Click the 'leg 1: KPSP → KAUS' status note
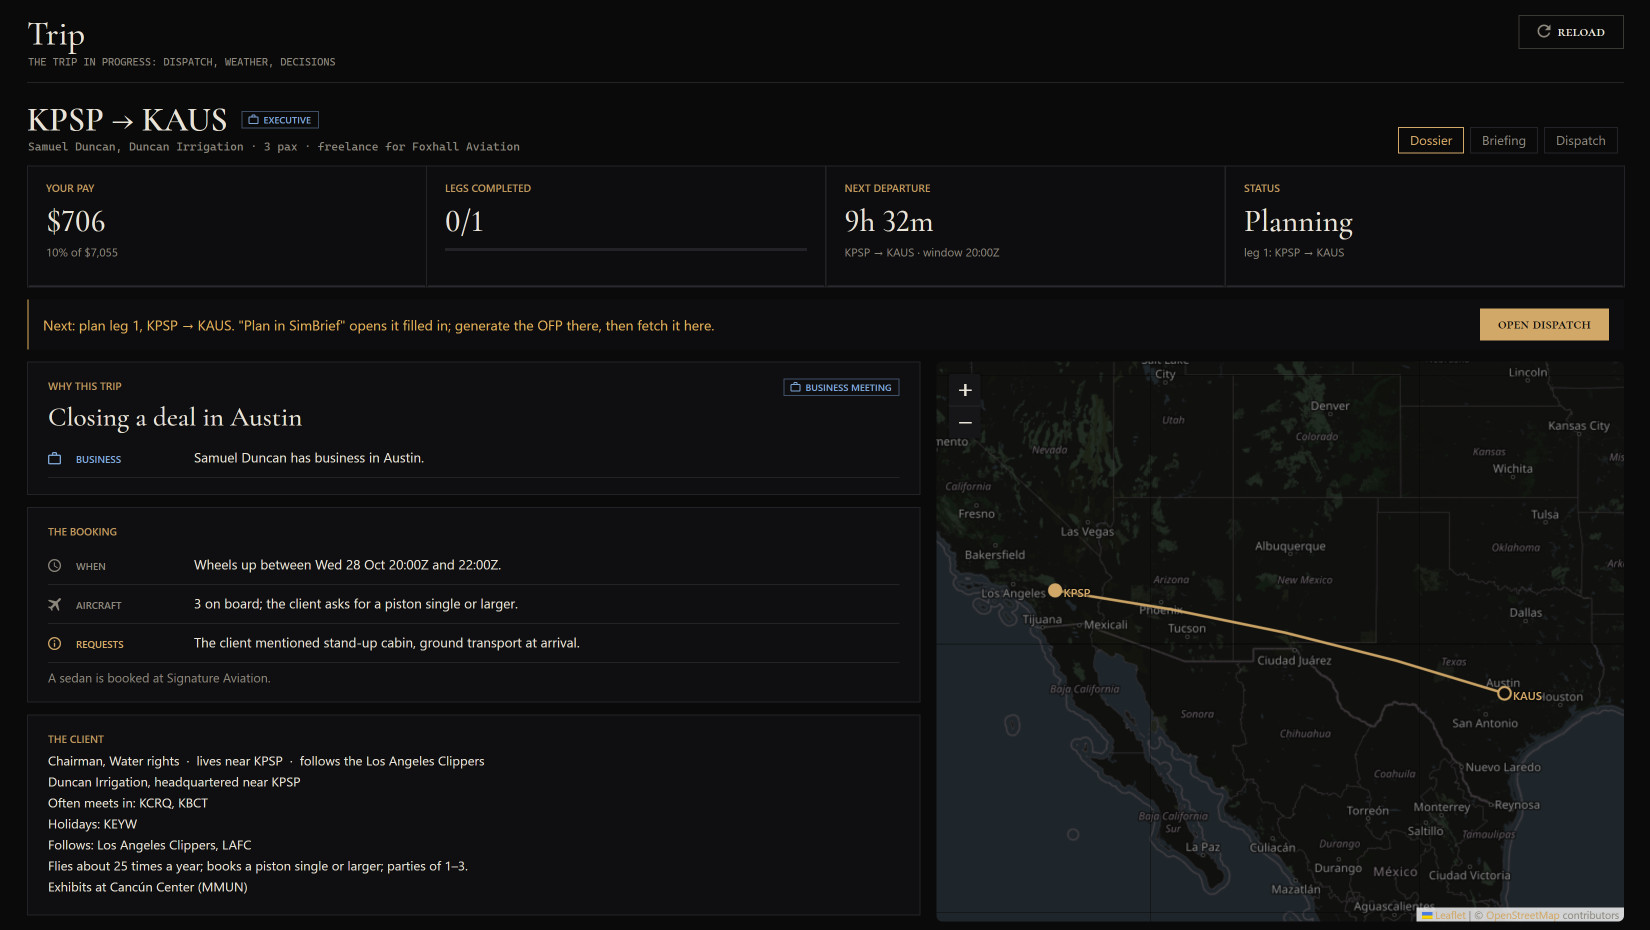 point(1294,253)
